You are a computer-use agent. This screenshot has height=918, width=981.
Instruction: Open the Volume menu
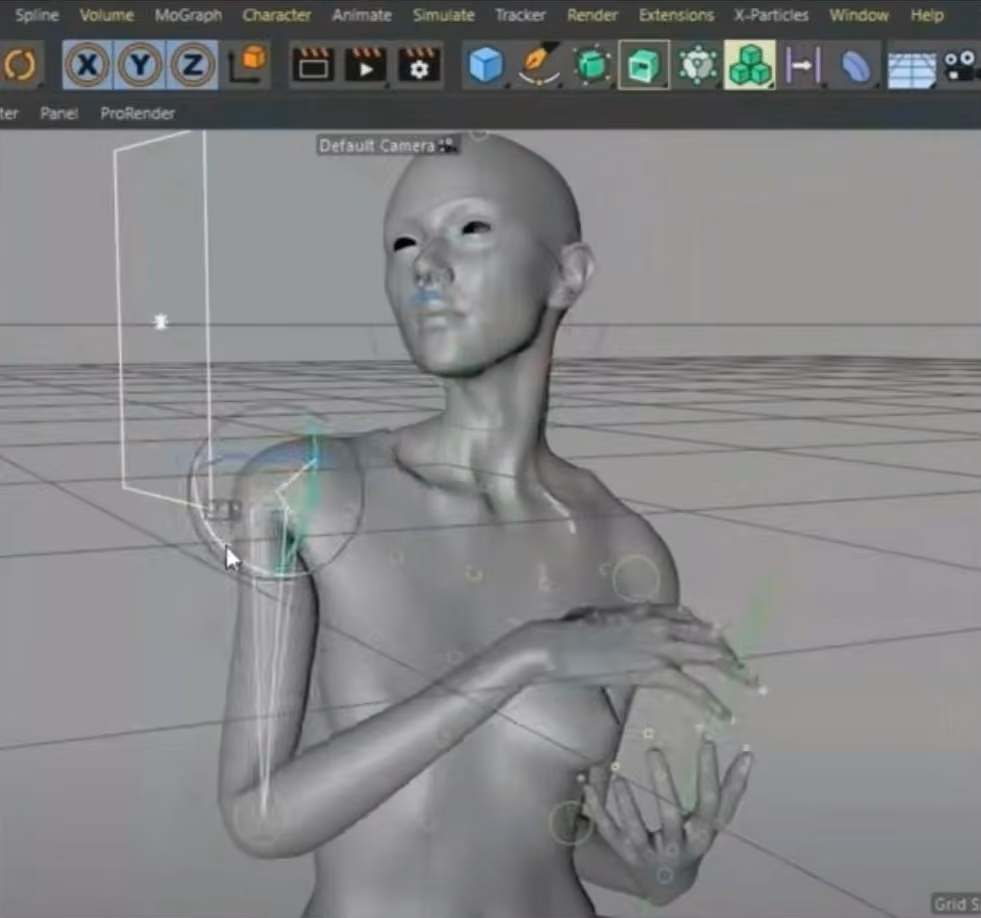coord(107,15)
